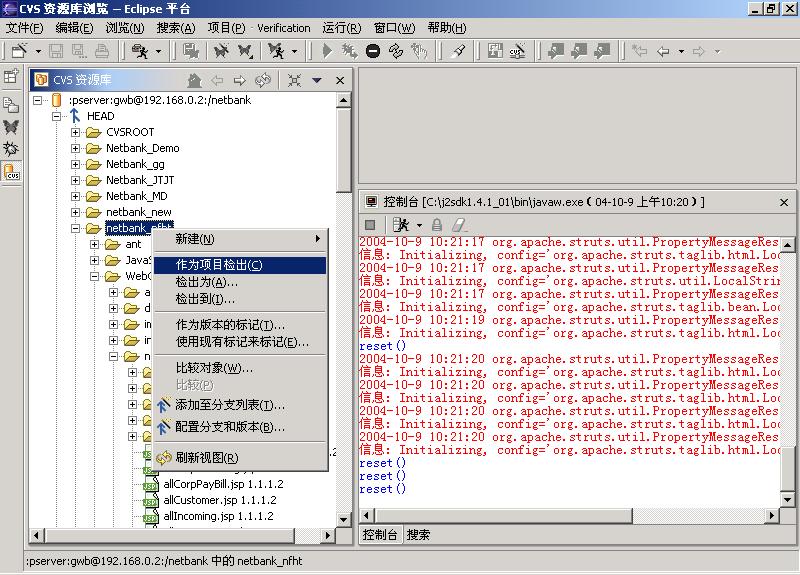
Task: Open the 新建(N) submenu
Action: point(240,239)
